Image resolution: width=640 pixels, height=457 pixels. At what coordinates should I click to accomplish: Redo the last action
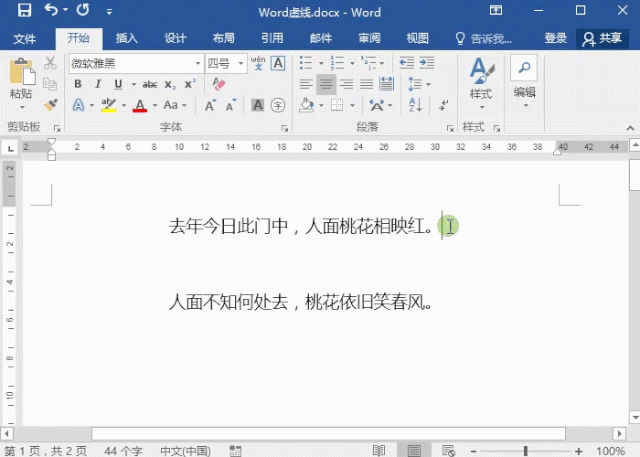pyautogui.click(x=83, y=9)
